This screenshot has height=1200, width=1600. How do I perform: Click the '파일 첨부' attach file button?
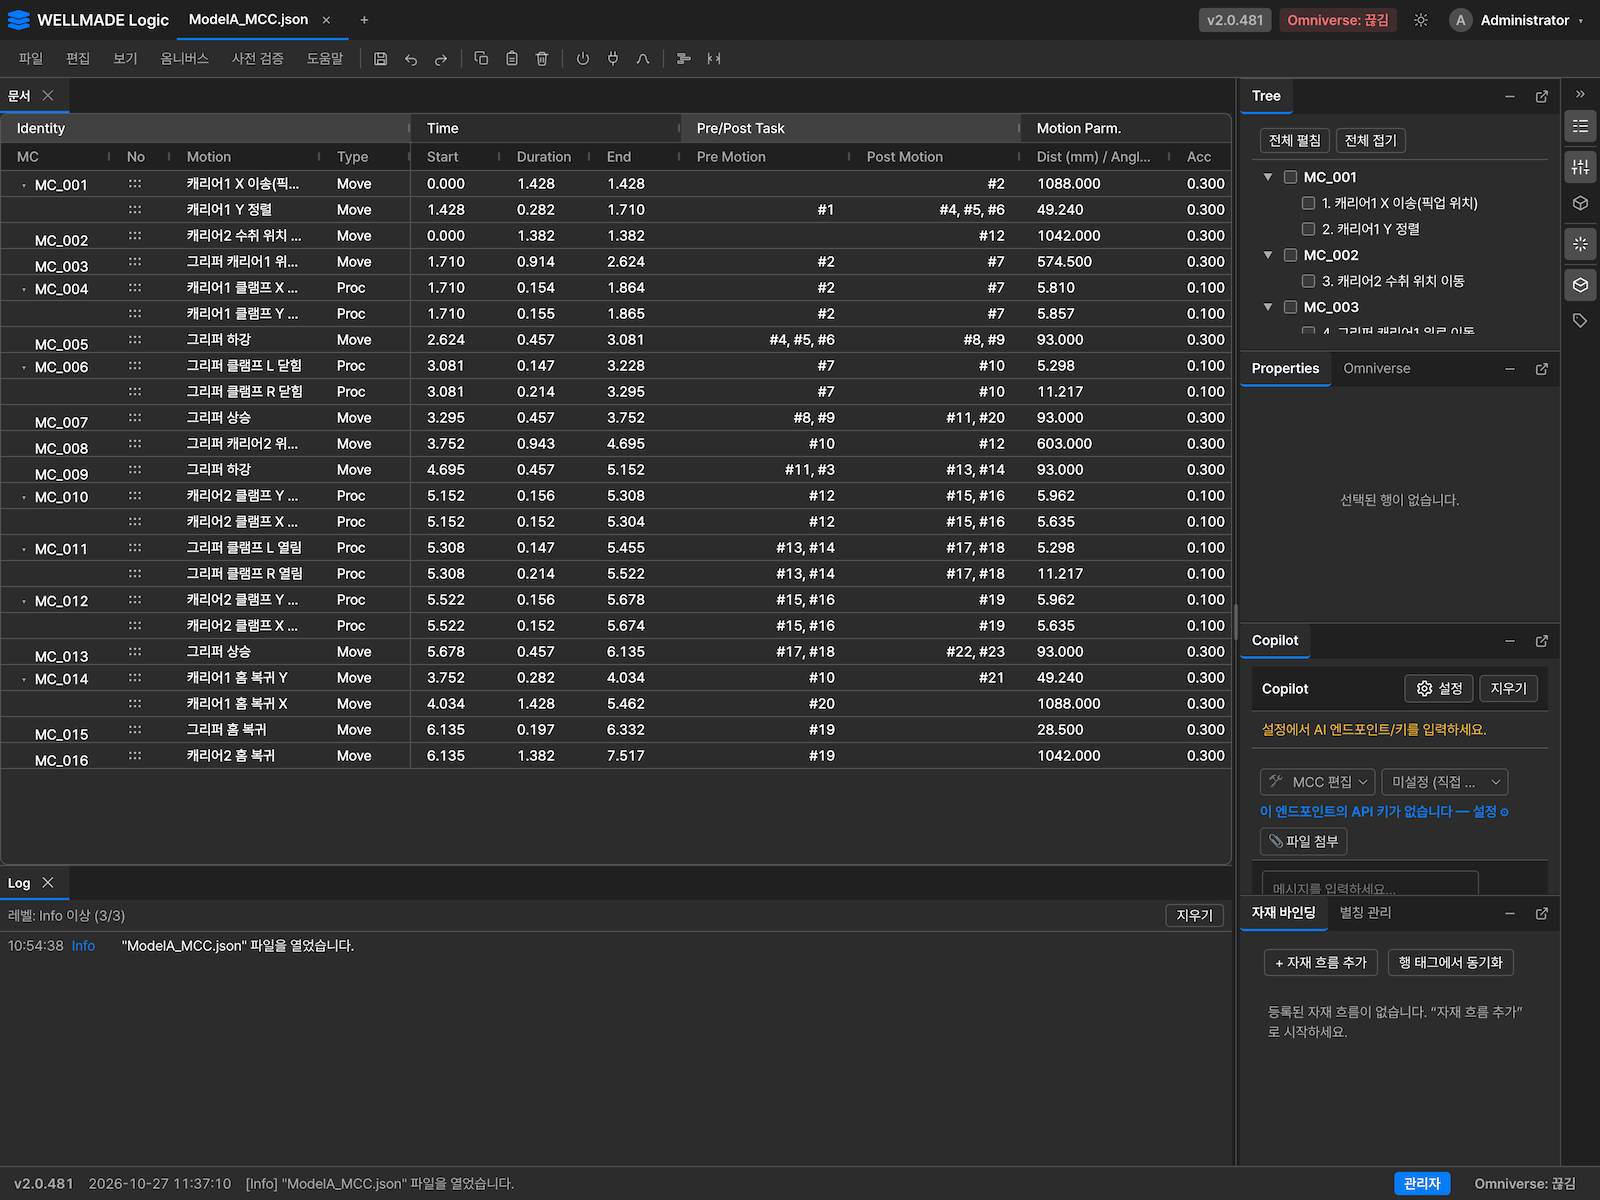(1304, 842)
